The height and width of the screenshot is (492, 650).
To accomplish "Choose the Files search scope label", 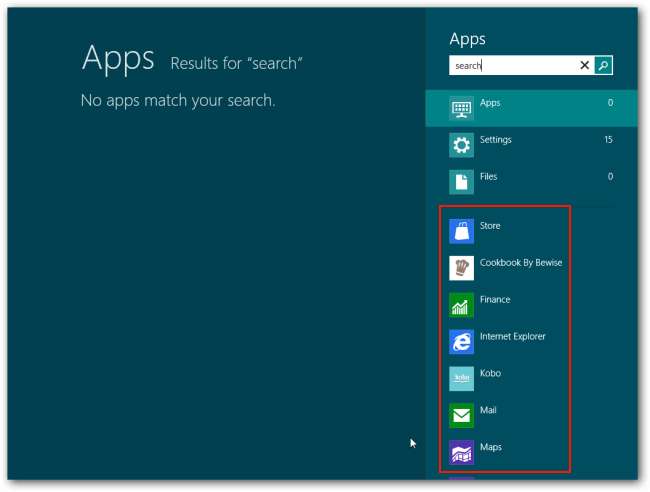I will 488,177.
